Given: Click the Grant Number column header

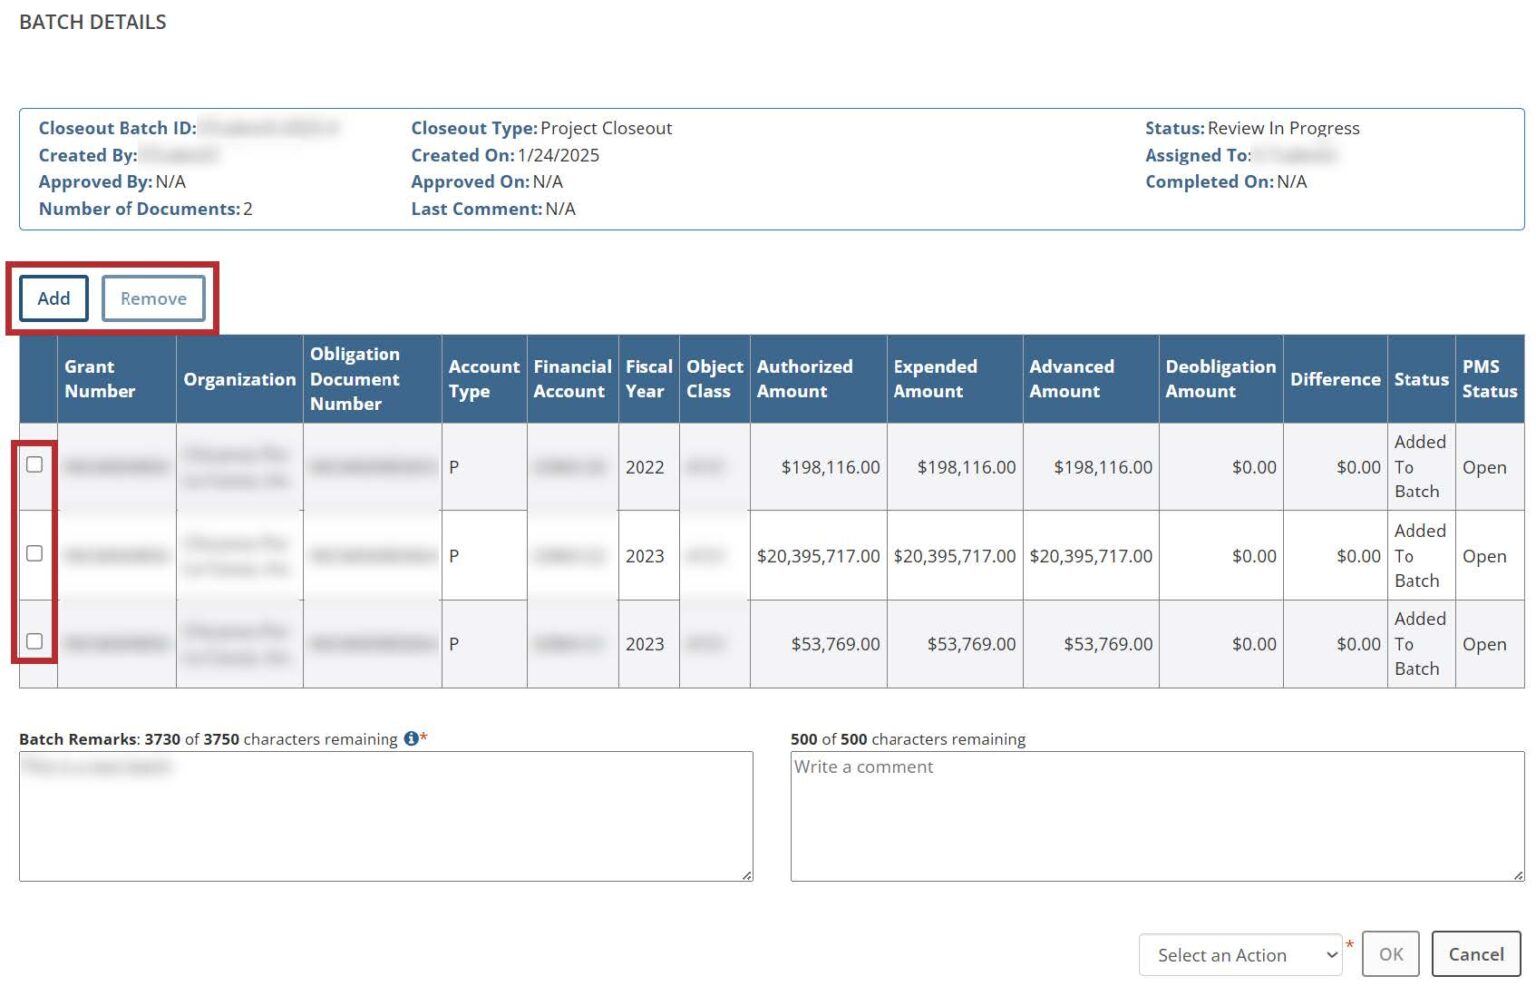Looking at the screenshot, I should 100,379.
